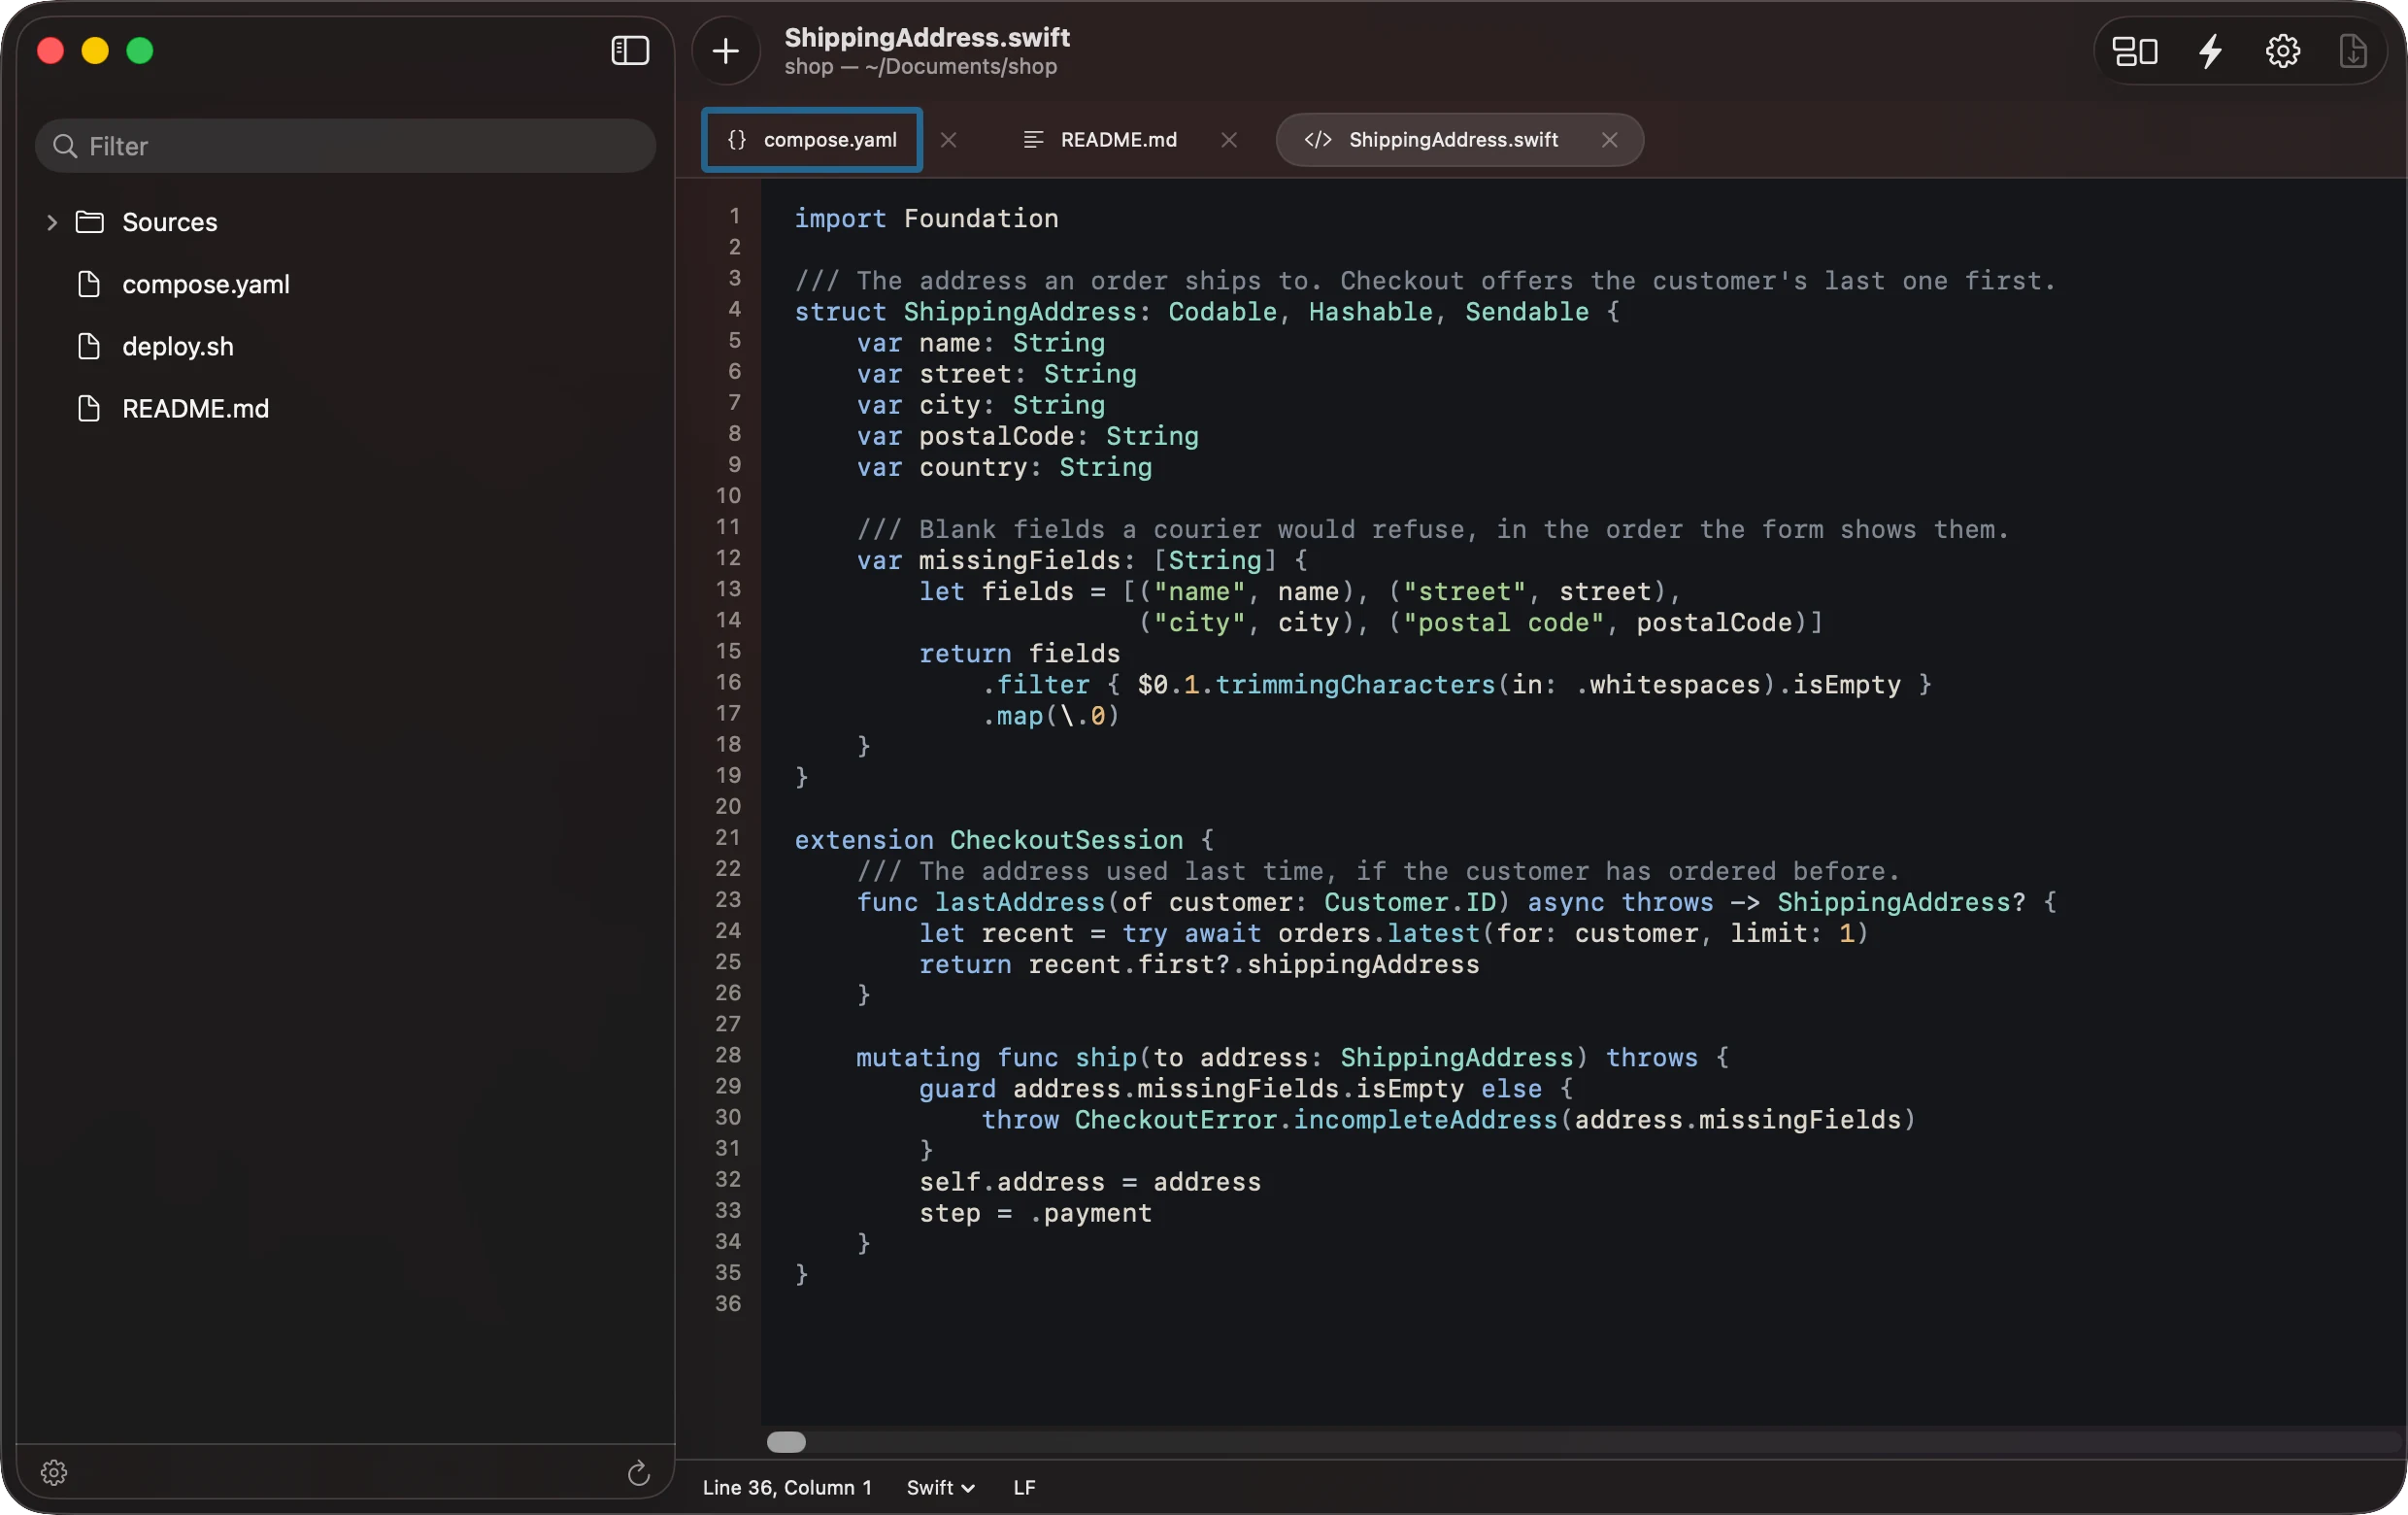The width and height of the screenshot is (2408, 1515).
Task: Expand the Sources folder chevron
Action: coord(52,222)
